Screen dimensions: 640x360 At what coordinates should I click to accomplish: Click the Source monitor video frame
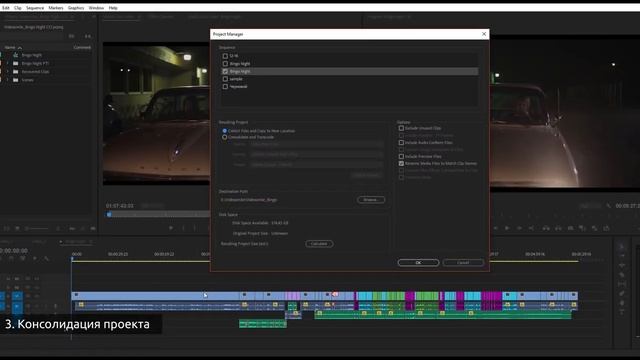tap(156, 113)
